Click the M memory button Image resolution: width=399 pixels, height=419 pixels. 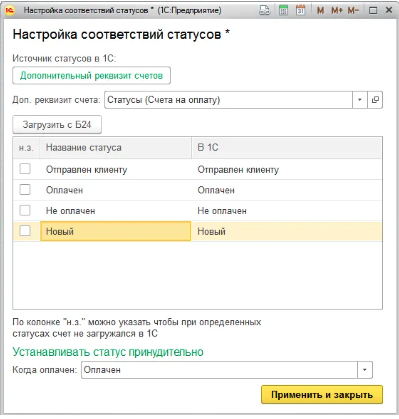(320, 11)
